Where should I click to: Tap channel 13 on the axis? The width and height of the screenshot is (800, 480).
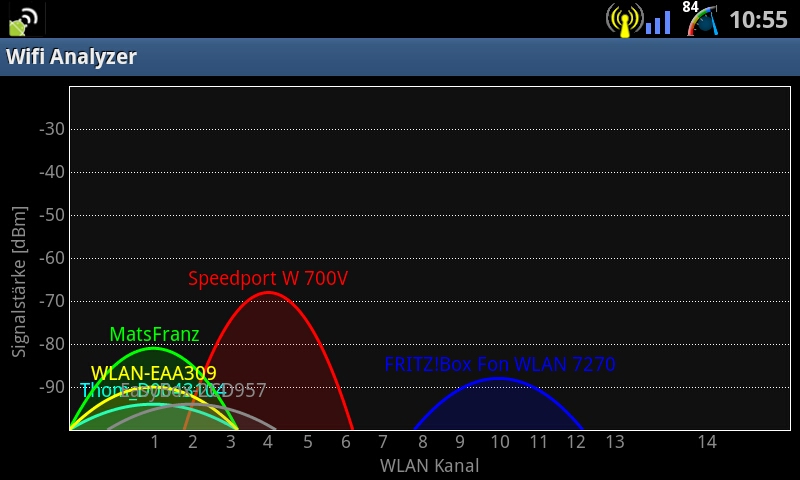[615, 442]
